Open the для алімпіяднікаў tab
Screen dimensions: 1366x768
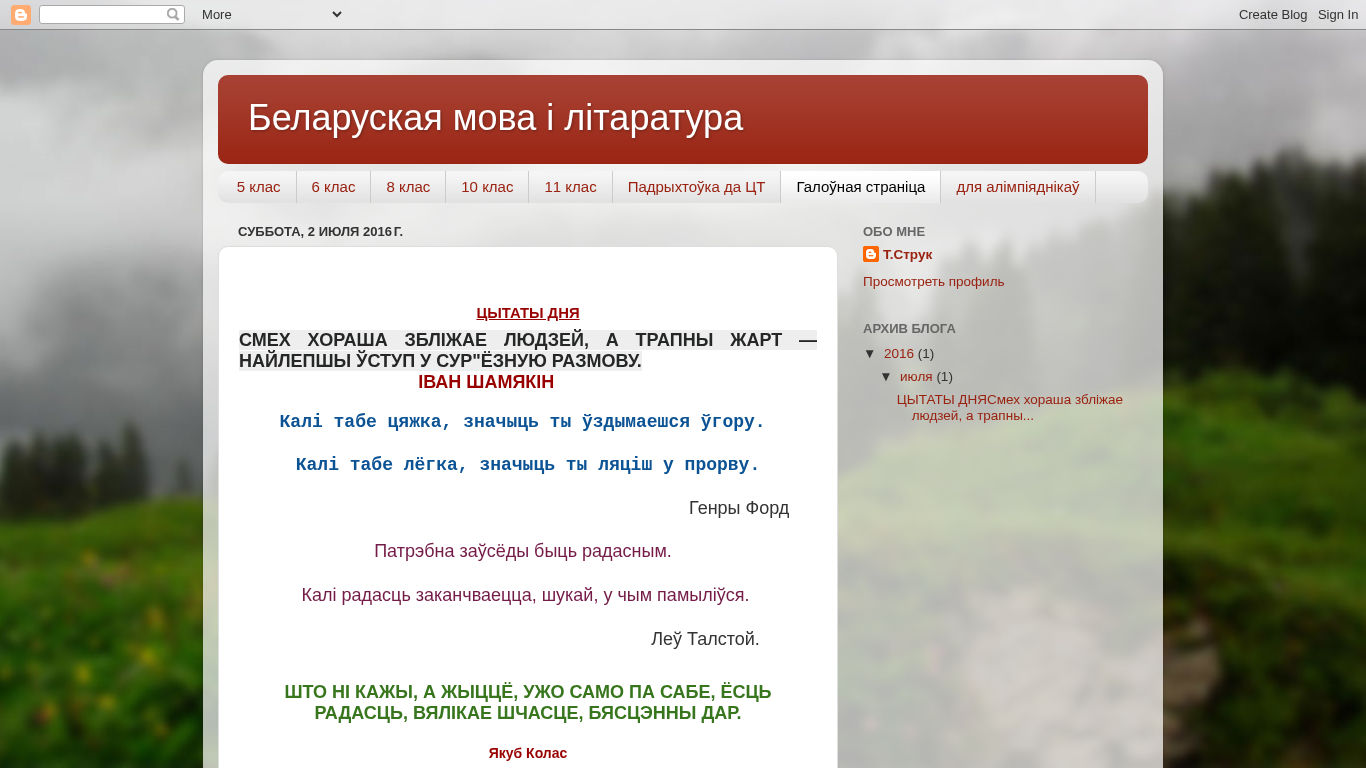tap(1017, 187)
